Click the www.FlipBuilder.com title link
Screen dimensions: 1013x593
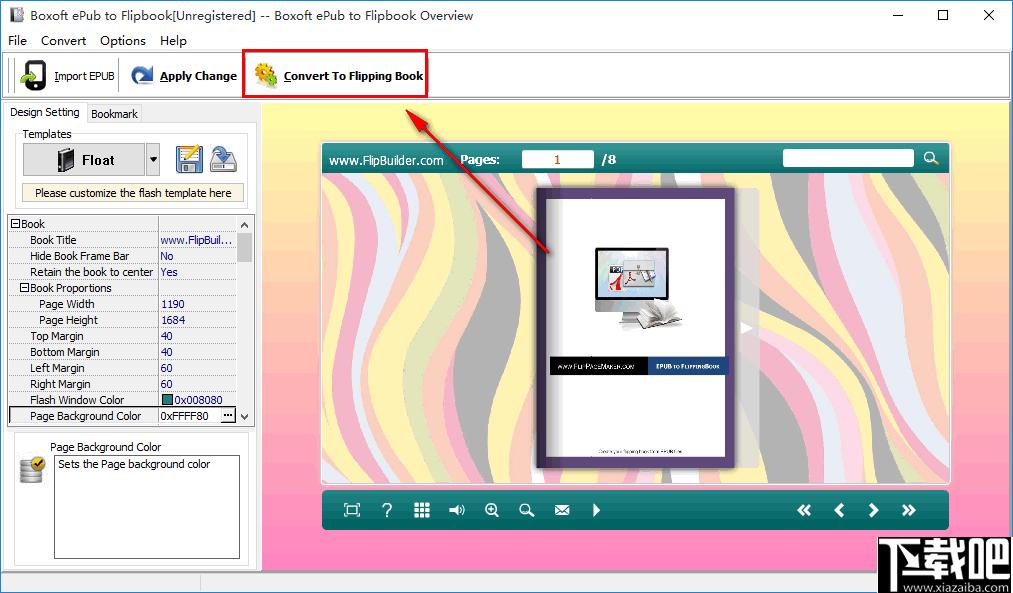coord(386,160)
